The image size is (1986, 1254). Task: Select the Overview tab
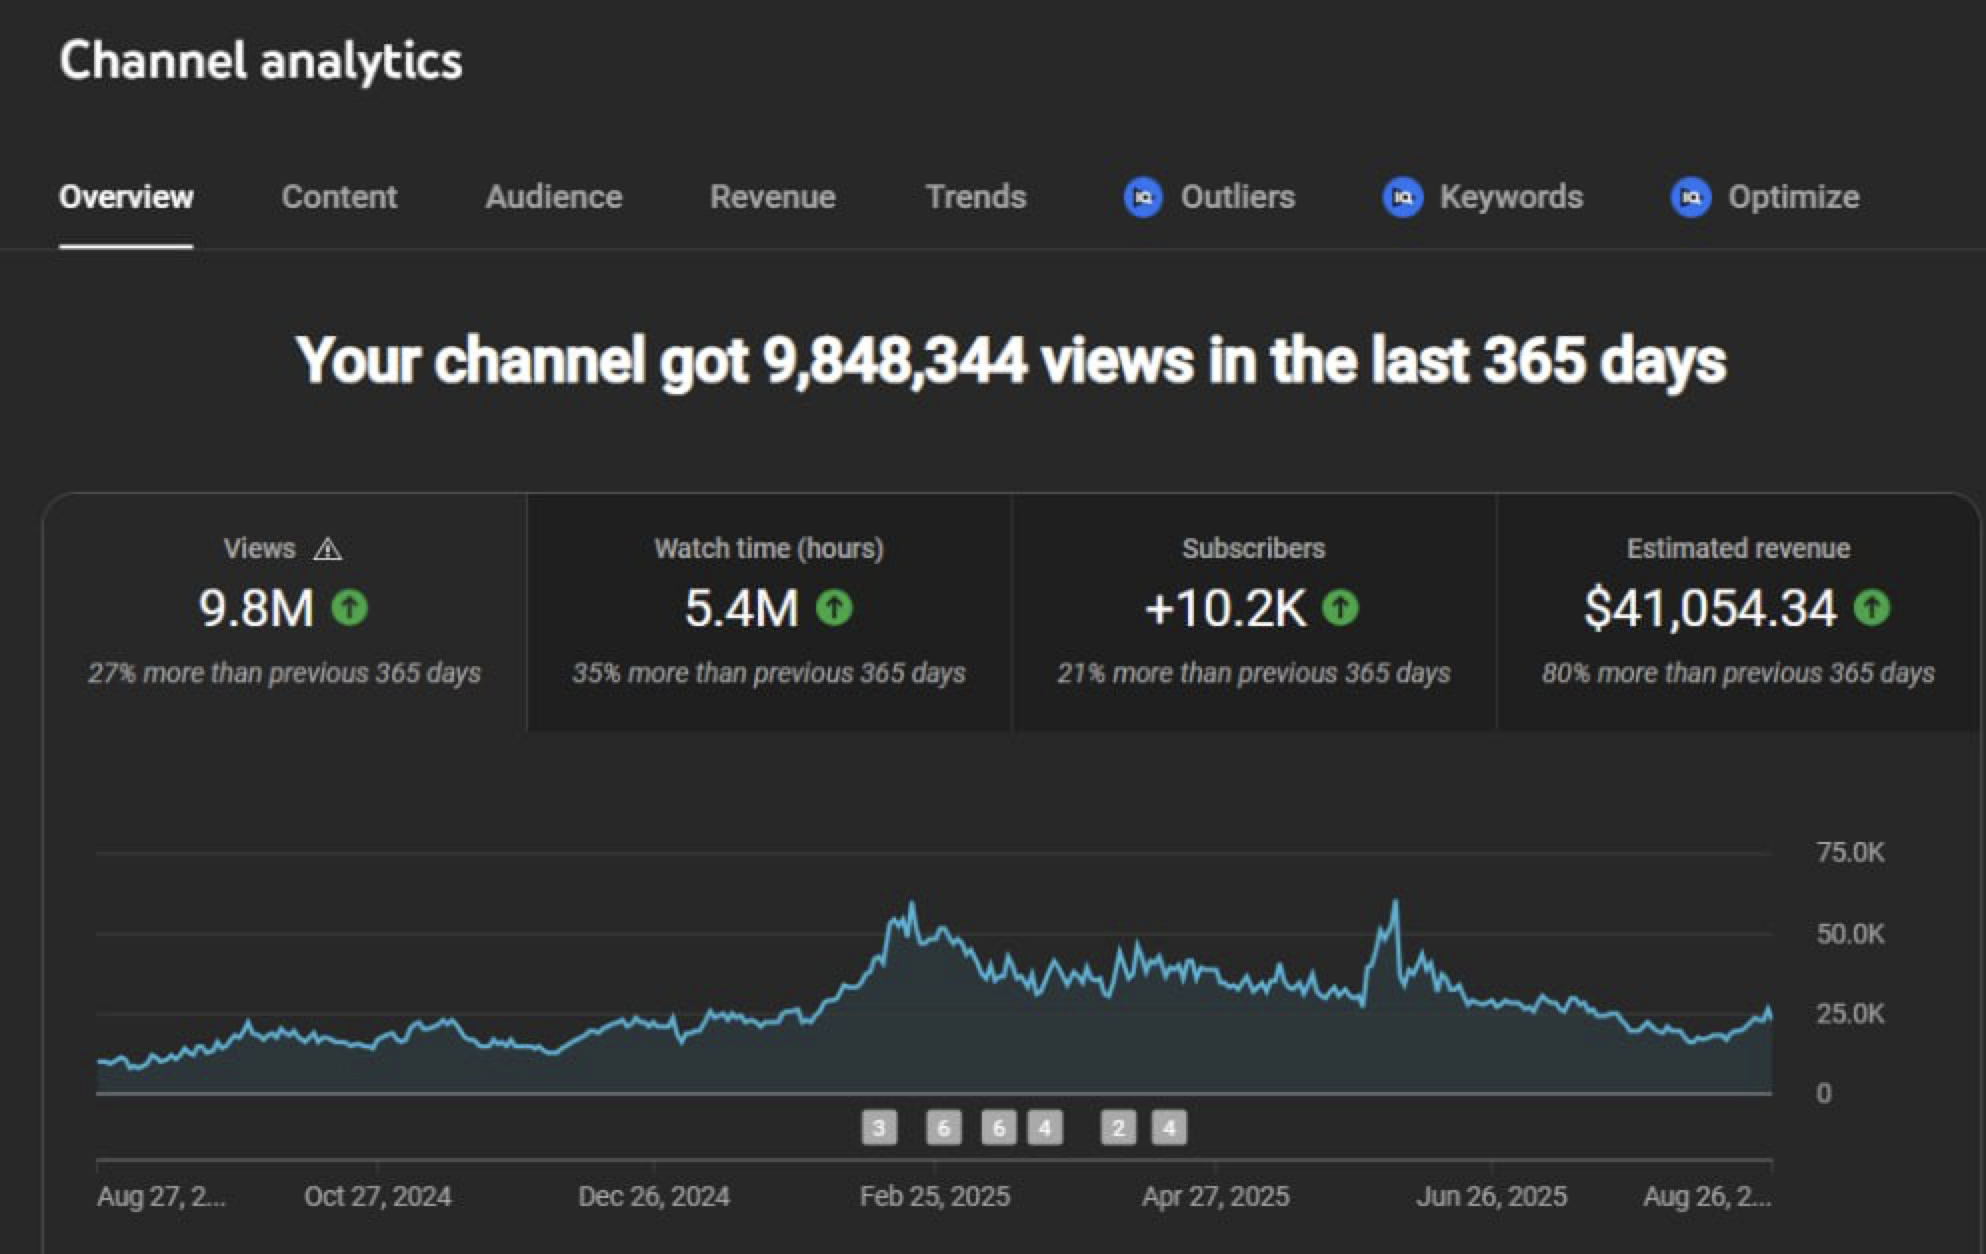126,197
